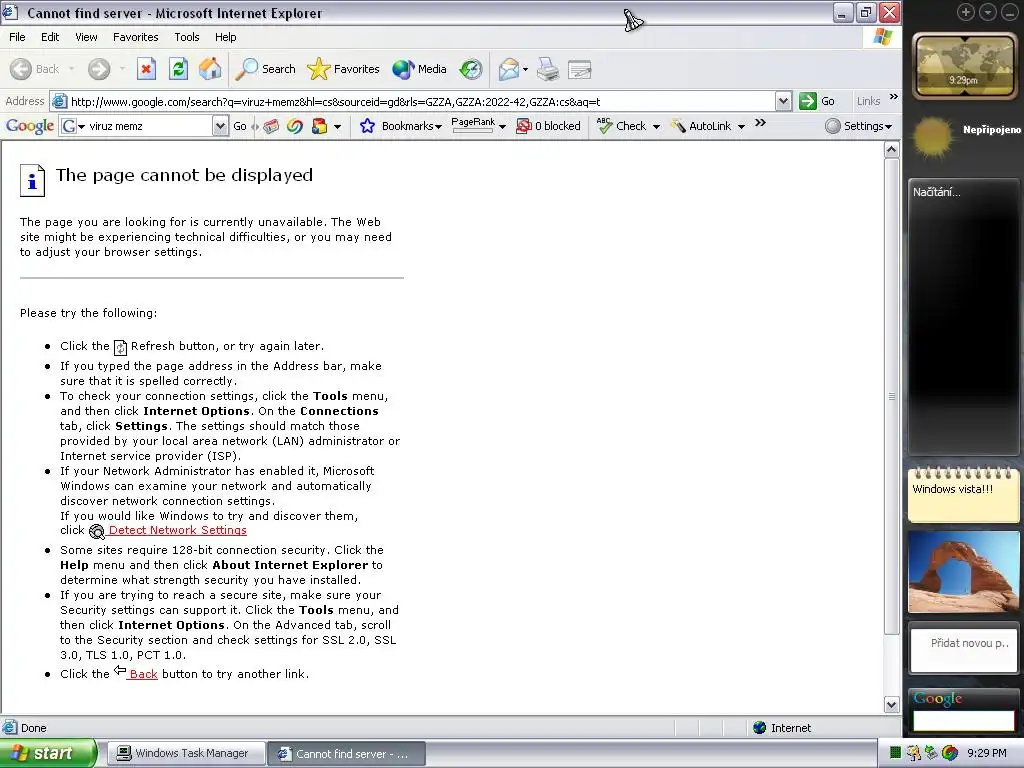
Task: Click the 'Přidat novou p..' gadget field
Action: click(x=963, y=649)
